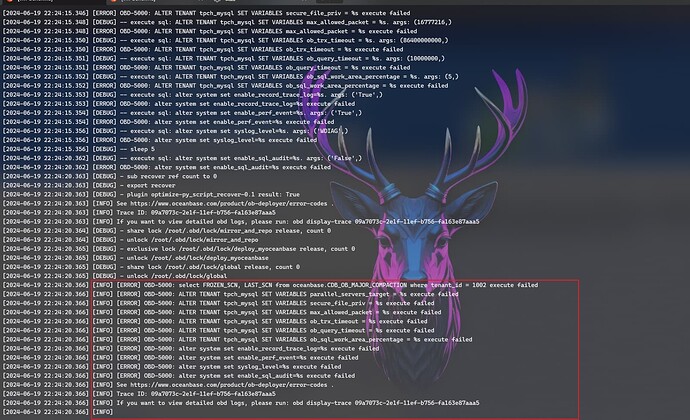
Task: Select 'share lock /root/.obd/lock/mirror_and_repo release' line
Action: tap(167, 230)
